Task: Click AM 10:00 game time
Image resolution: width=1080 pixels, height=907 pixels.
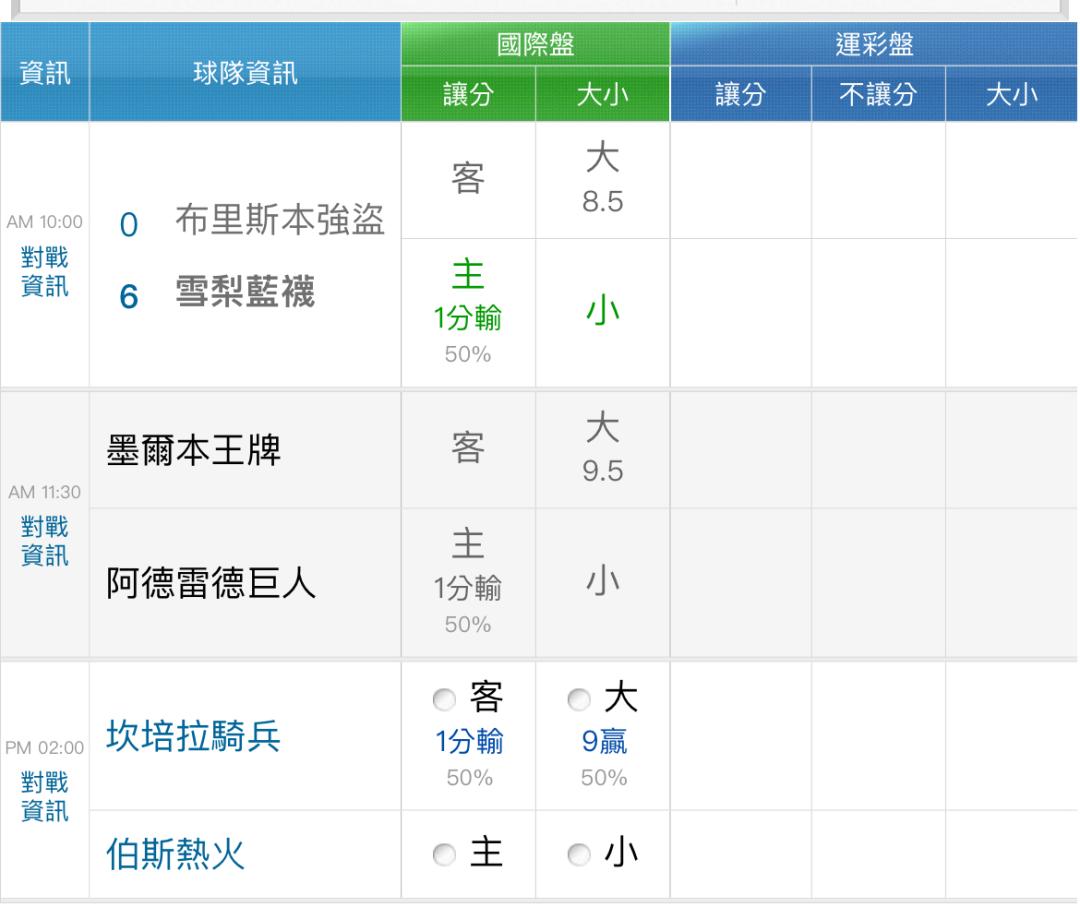Action: click(45, 222)
